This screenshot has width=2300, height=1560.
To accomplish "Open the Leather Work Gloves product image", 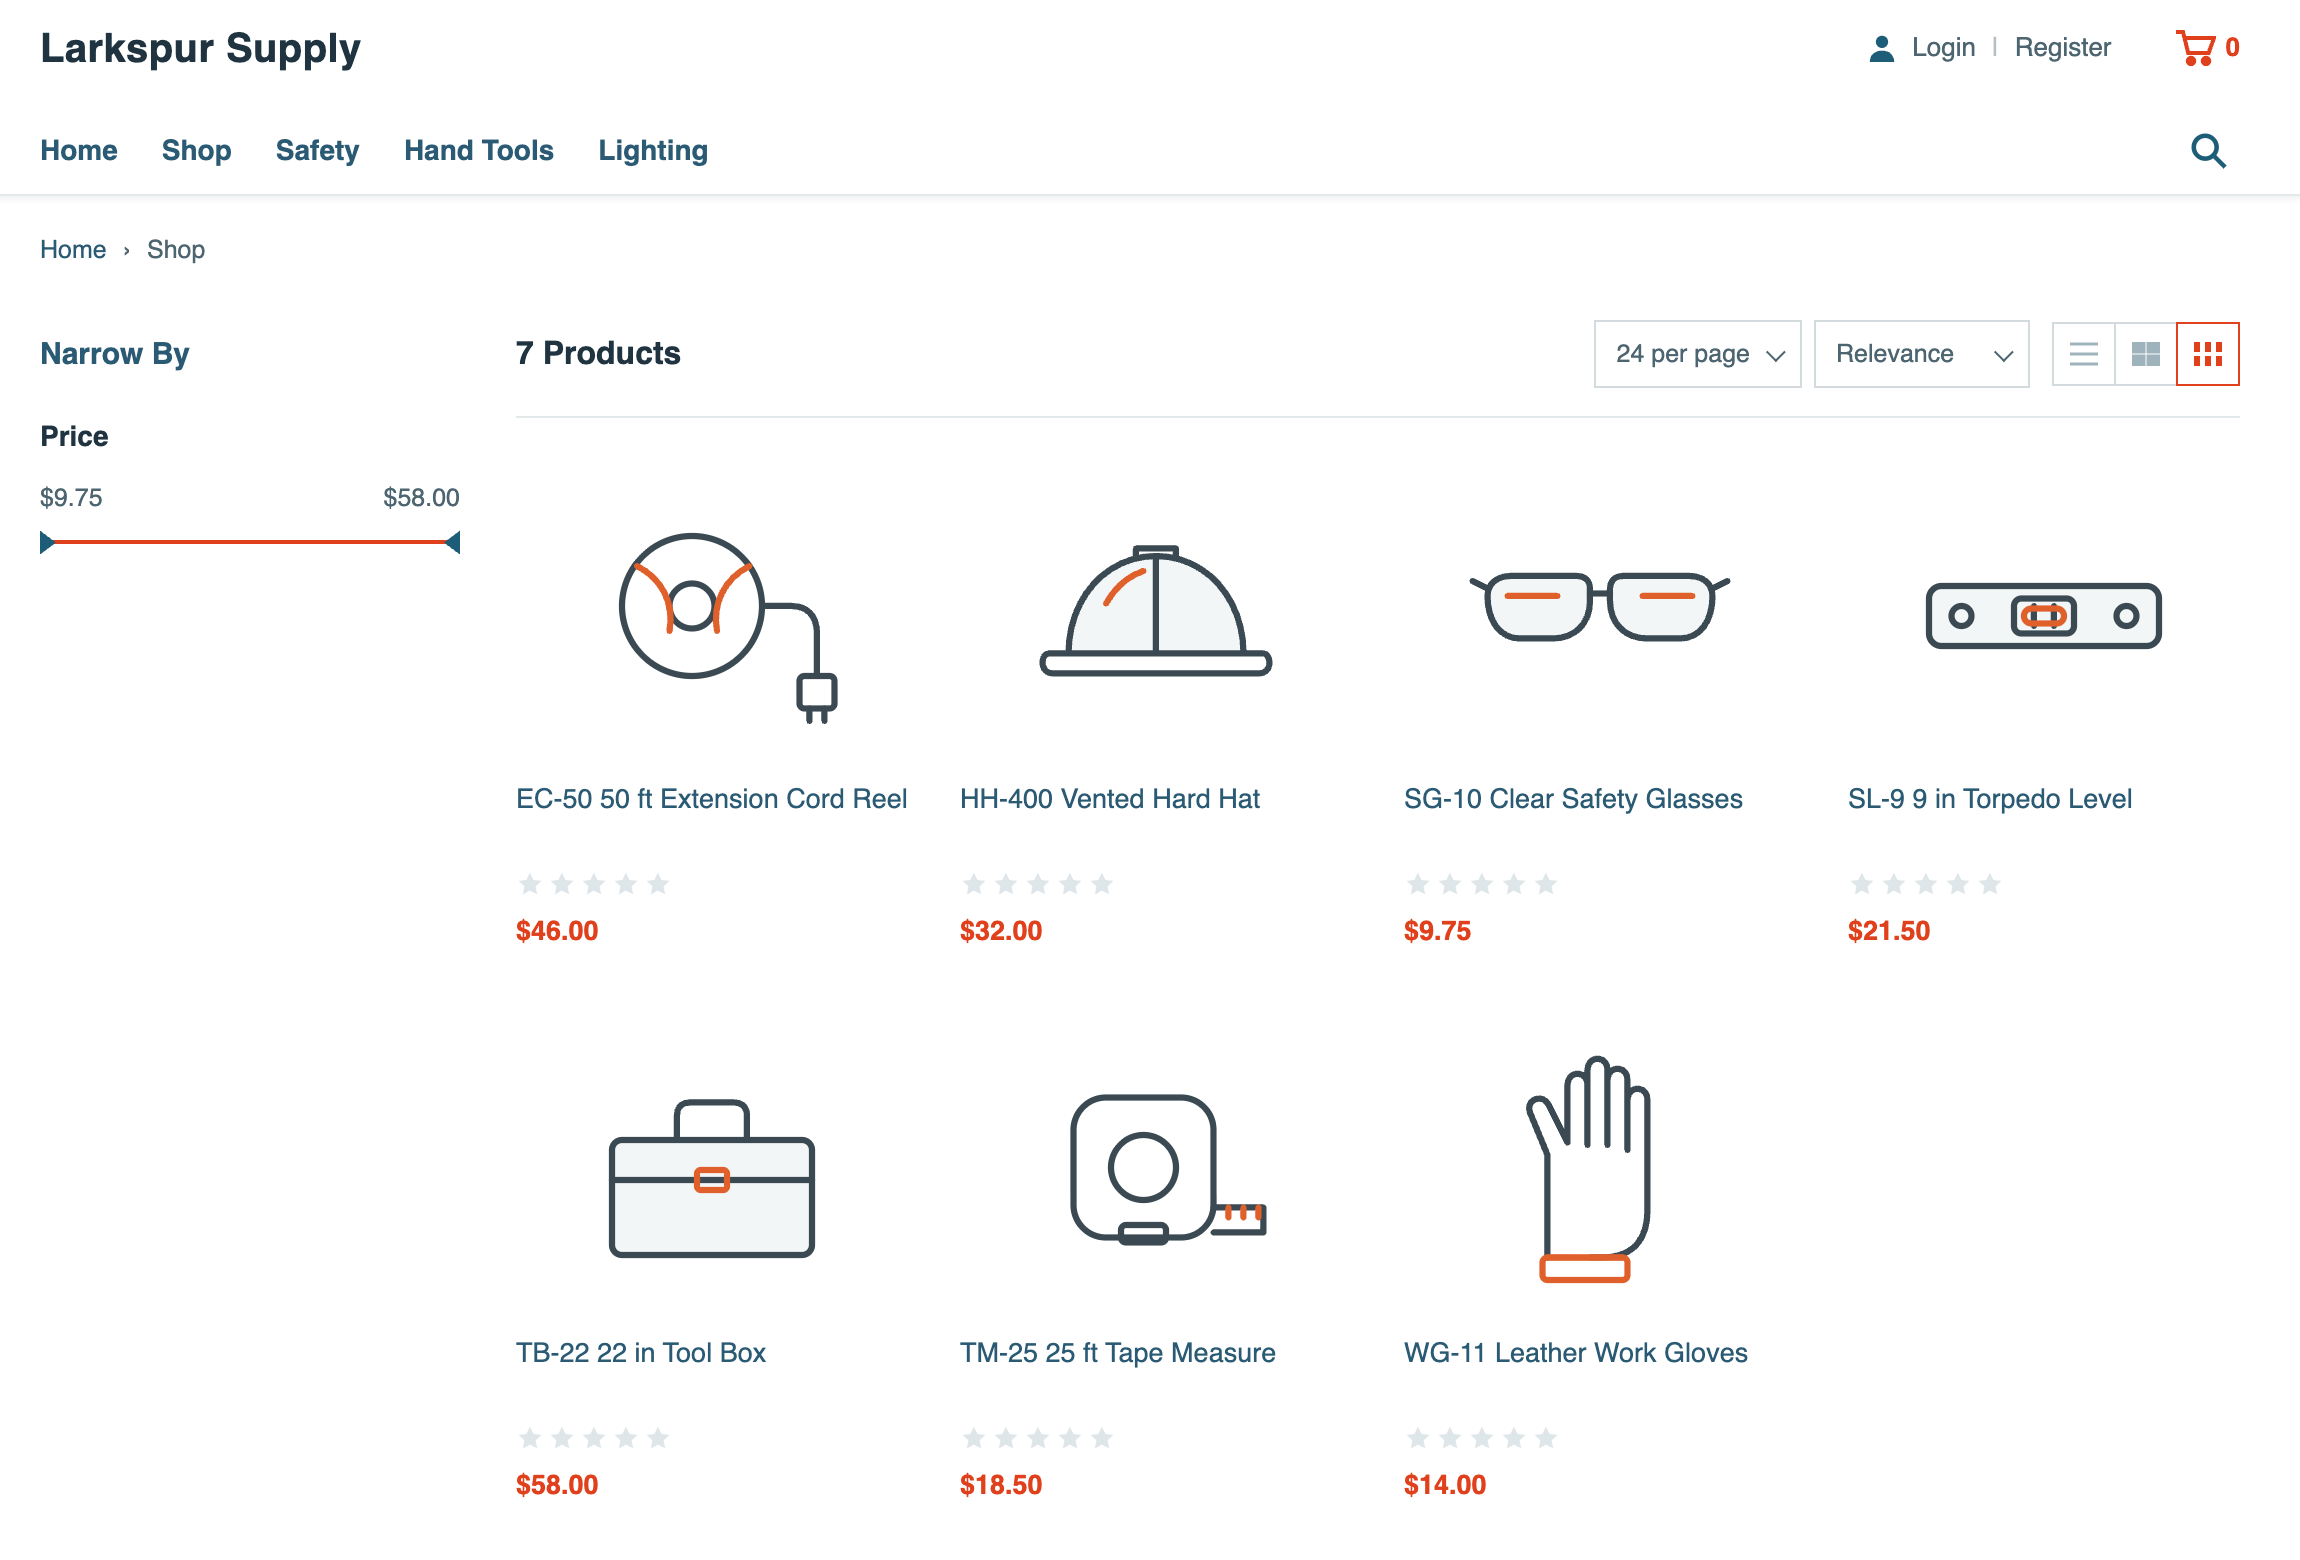I will click(1588, 1169).
